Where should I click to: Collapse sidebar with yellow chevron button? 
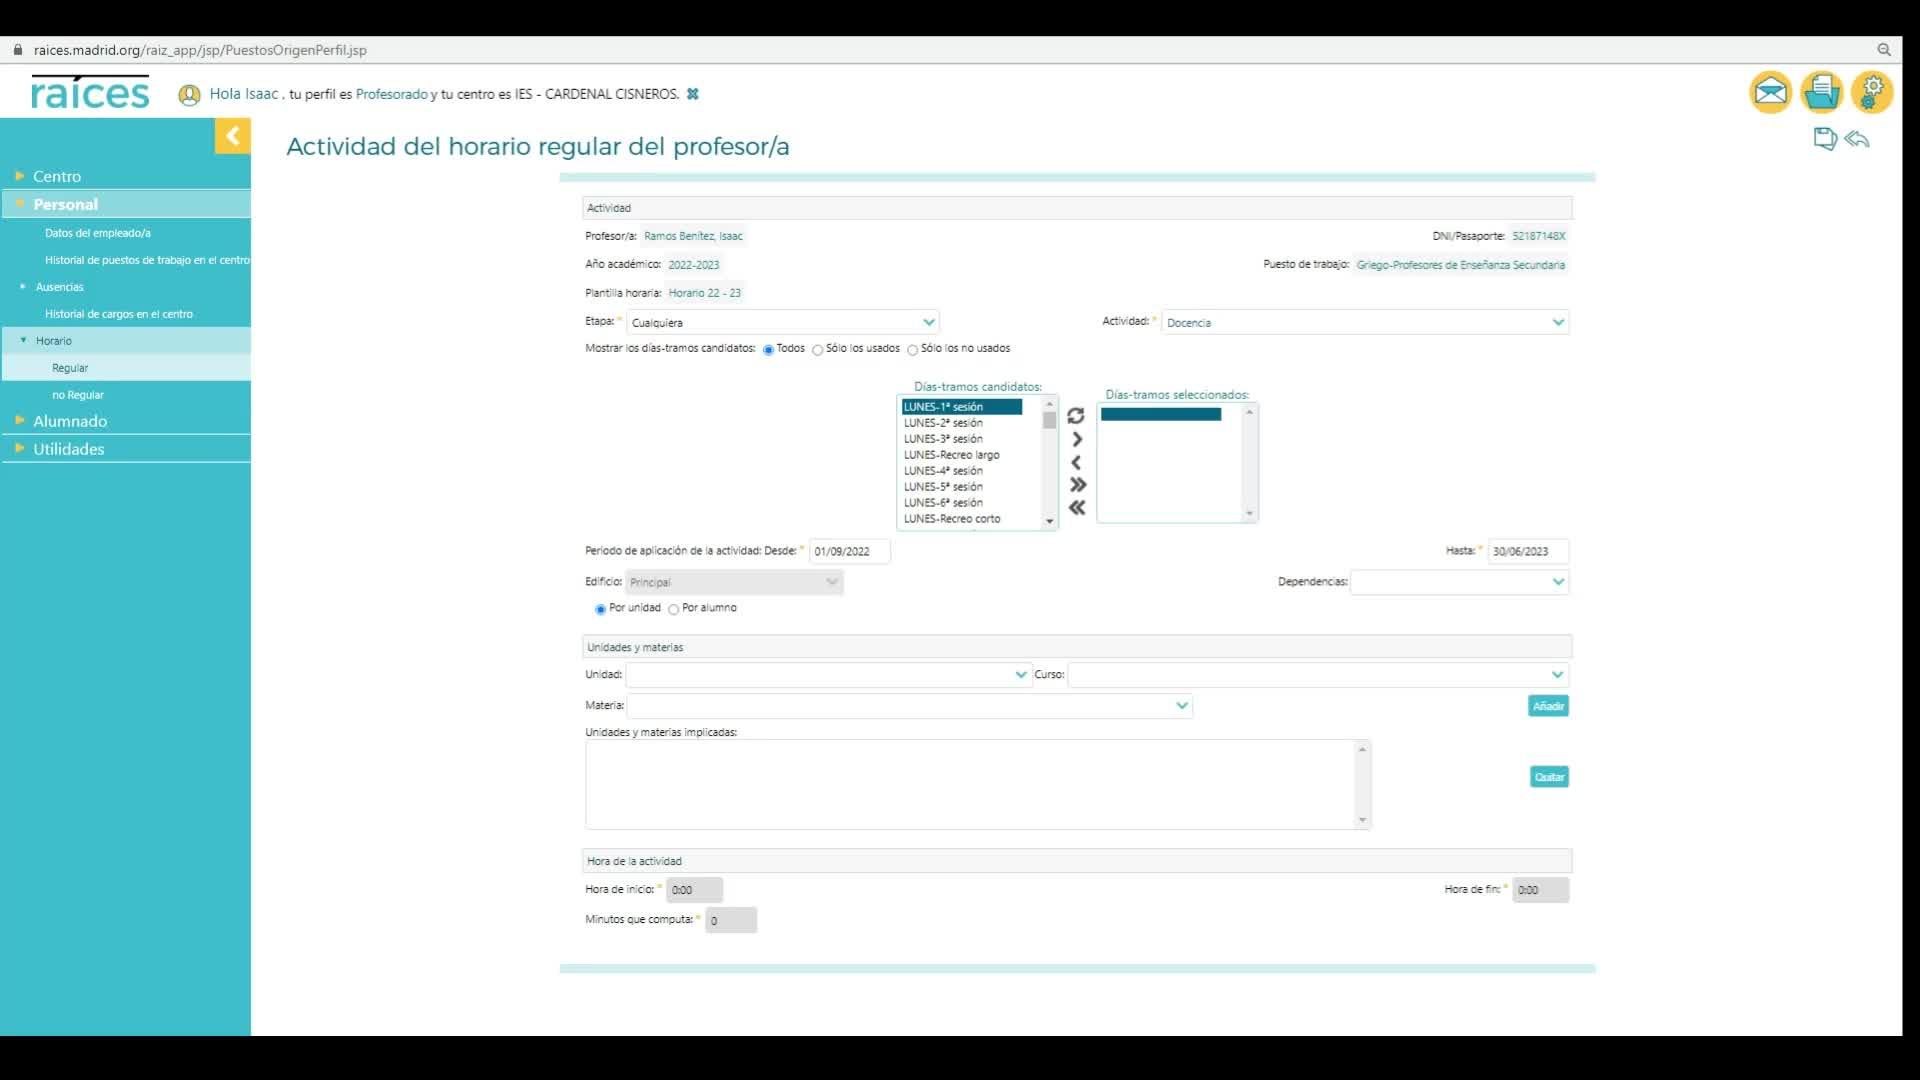pos(232,136)
